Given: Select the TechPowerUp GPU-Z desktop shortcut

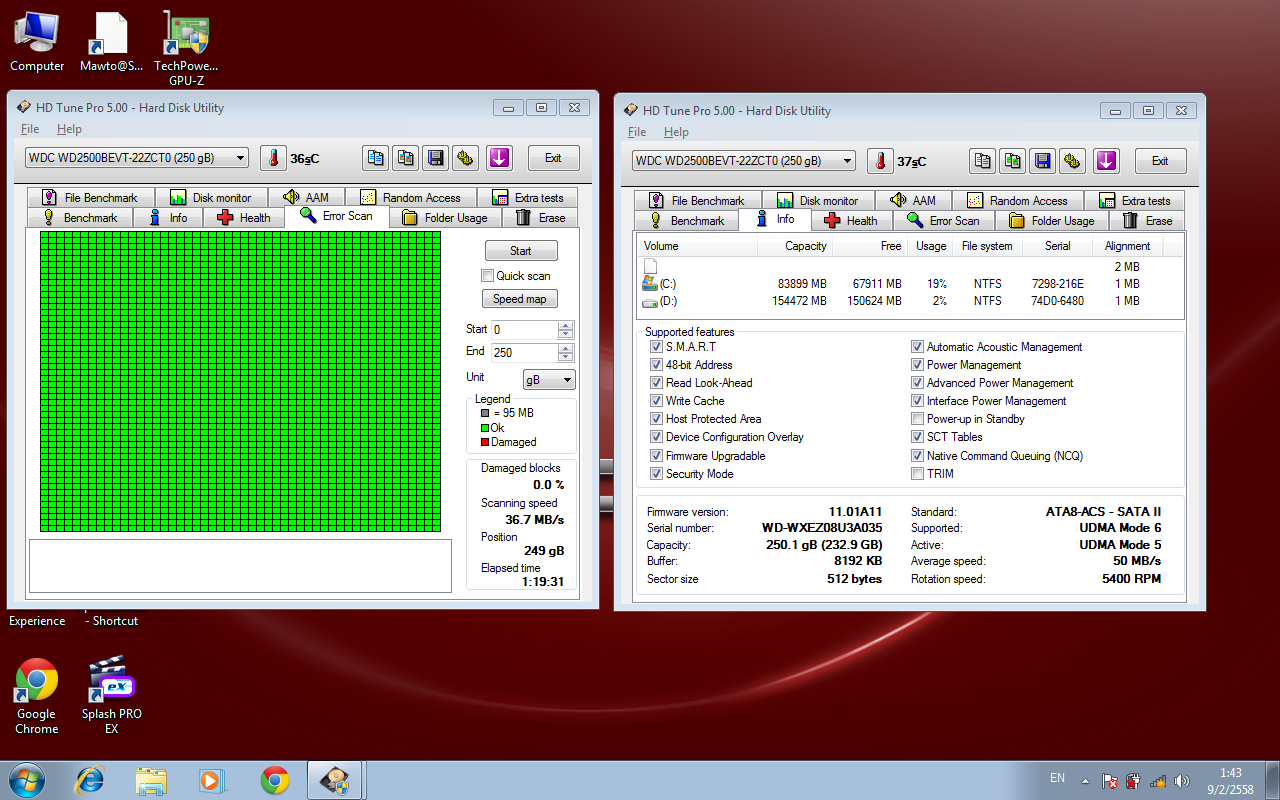Looking at the screenshot, I should coord(187,50).
